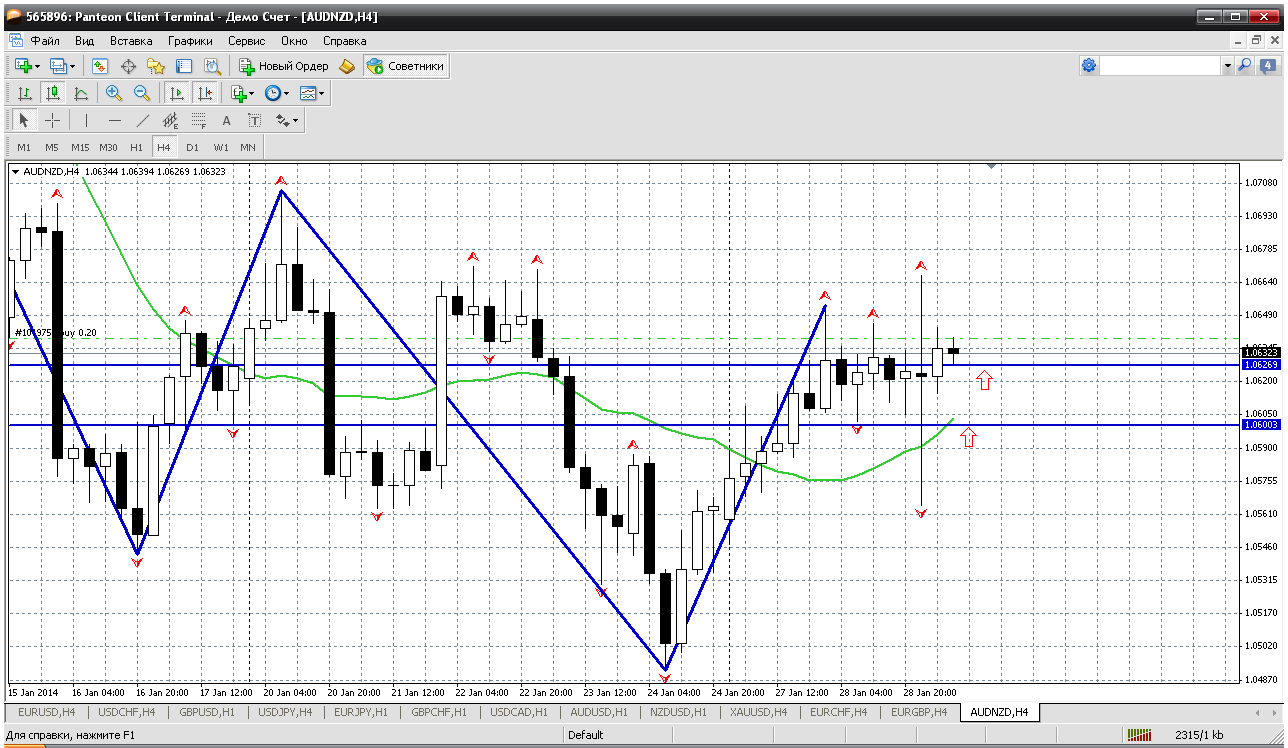1288x748 pixels.
Task: Draw a trendline
Action: click(143, 121)
